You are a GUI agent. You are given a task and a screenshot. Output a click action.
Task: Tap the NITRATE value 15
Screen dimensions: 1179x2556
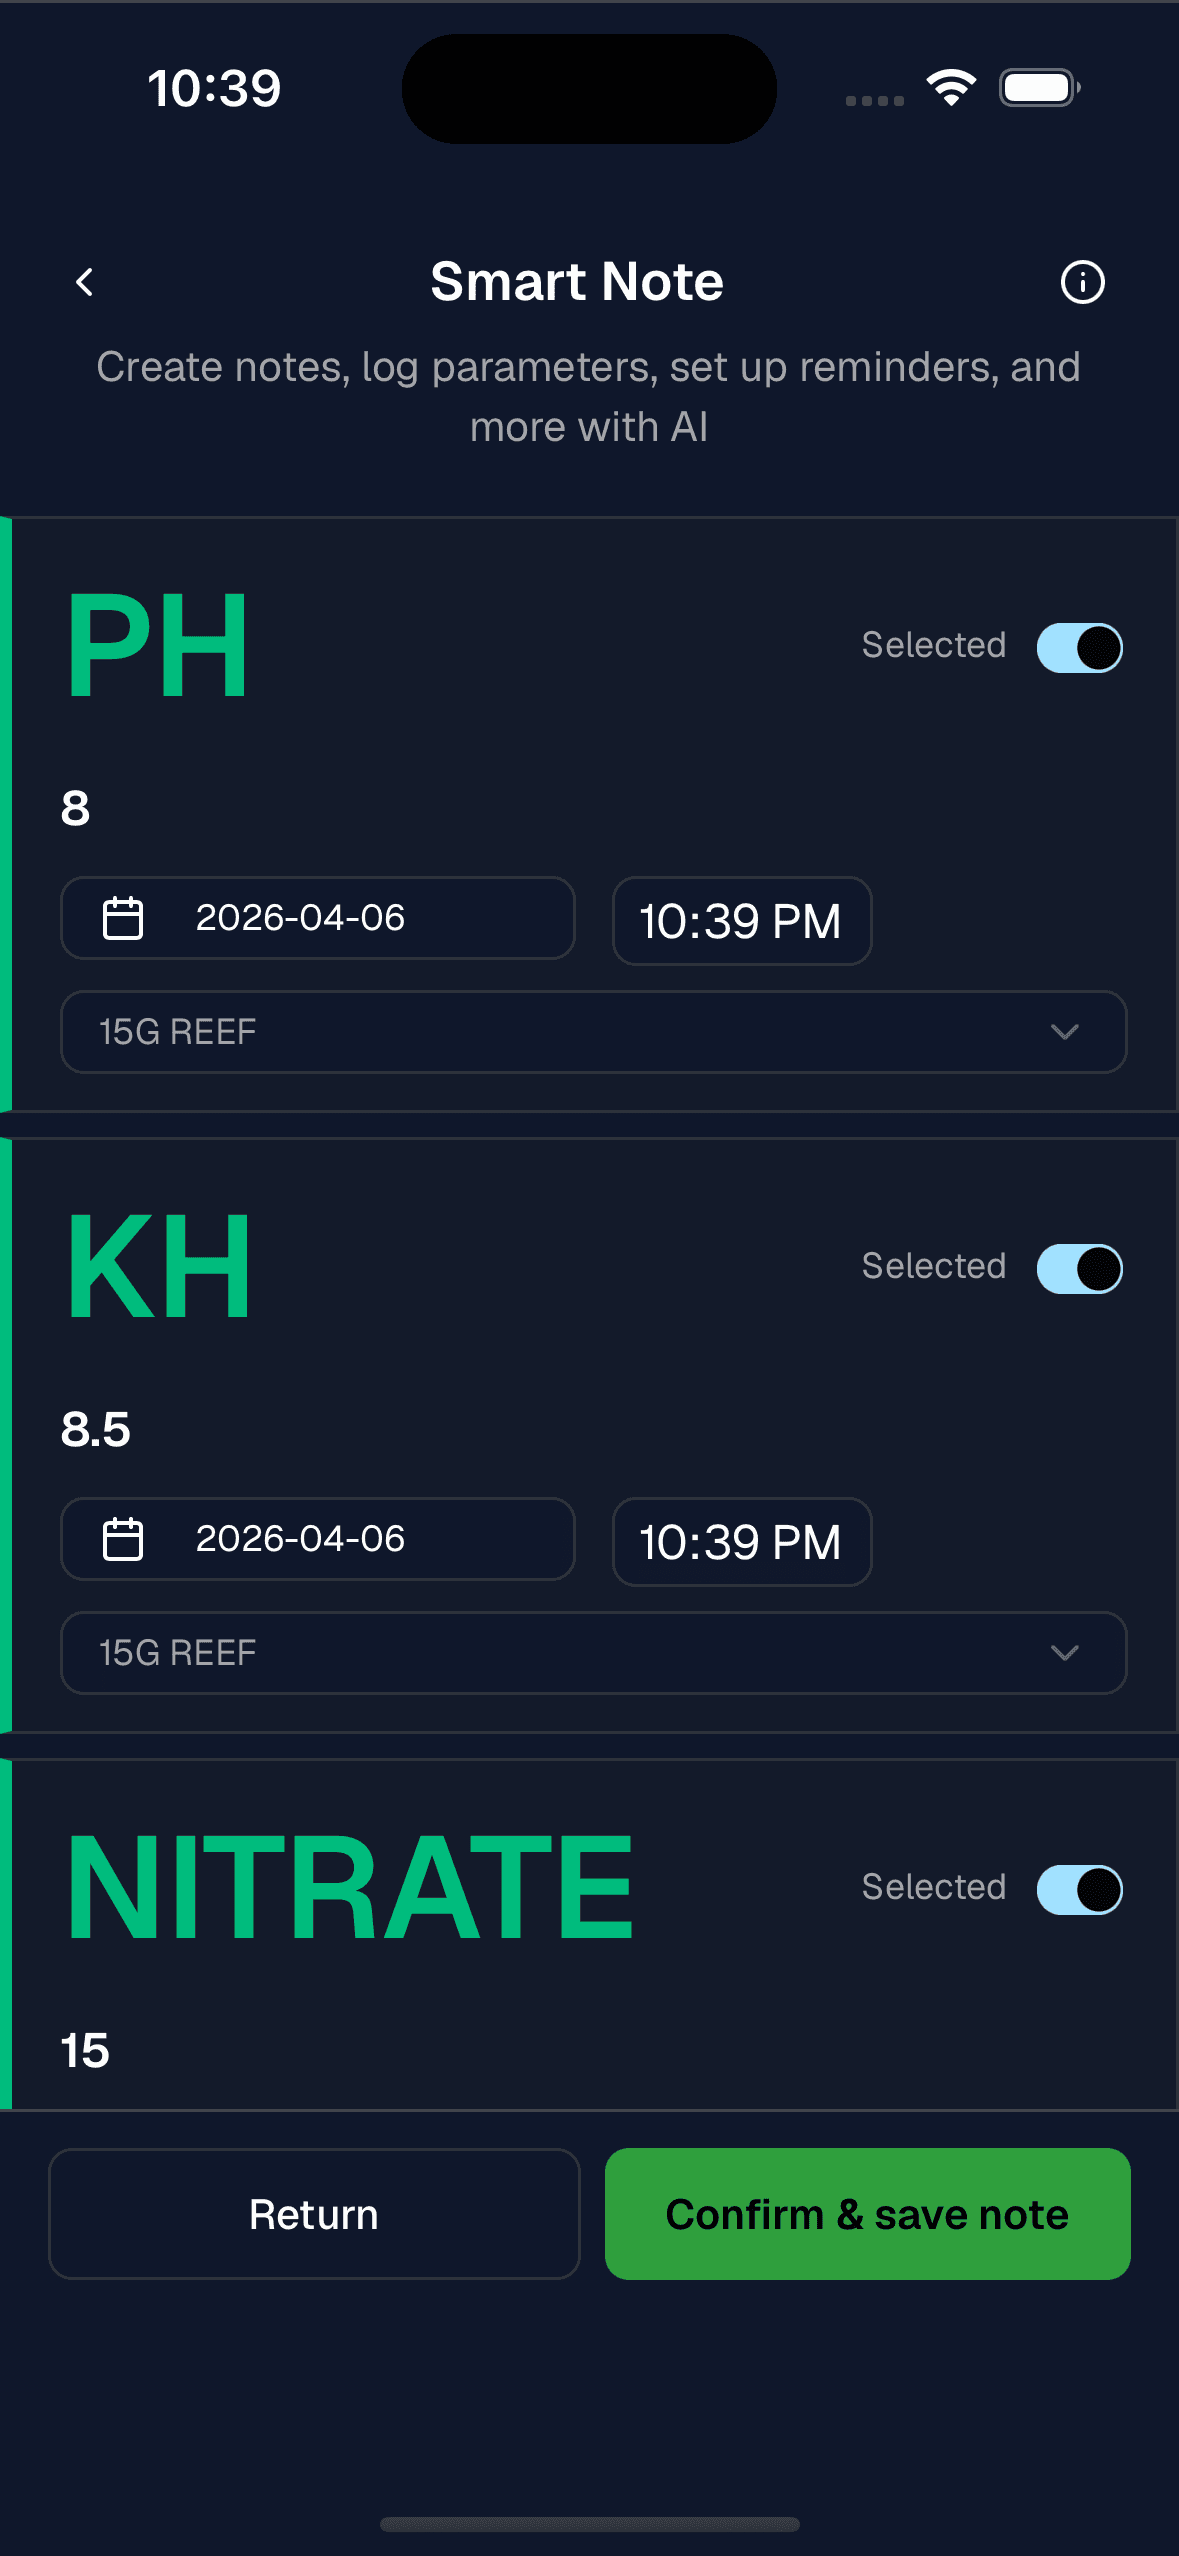click(86, 2050)
